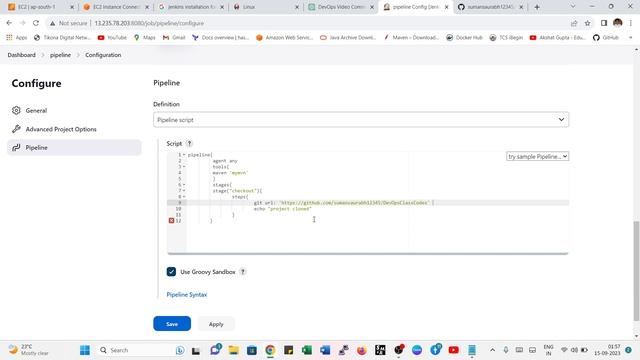Image resolution: width=640 pixels, height=360 pixels.
Task: Open the Docker Hub bookmark
Action: (464, 38)
